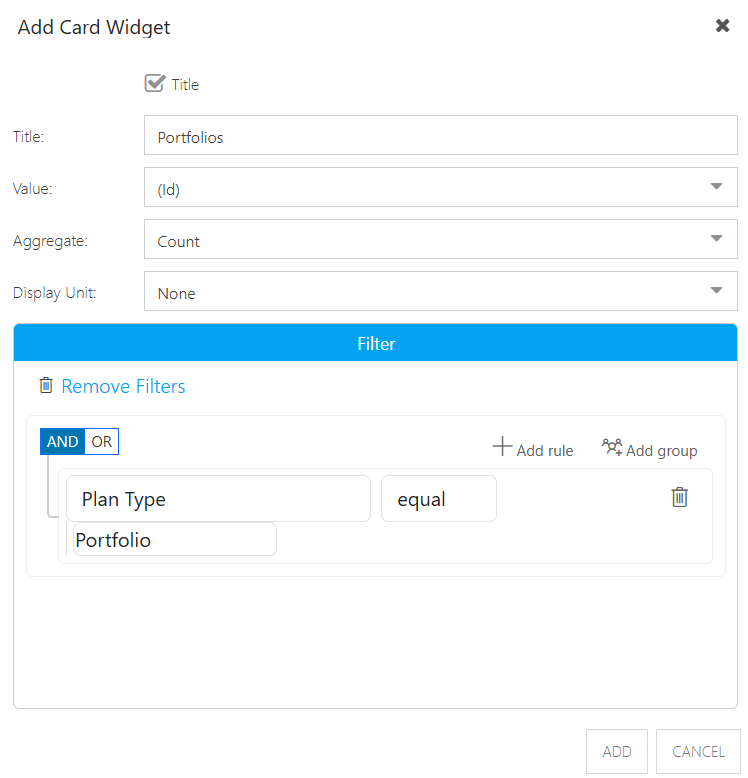The width and height of the screenshot is (748, 778).
Task: Delete the Plan Type rule with the trash icon
Action: [x=680, y=497]
